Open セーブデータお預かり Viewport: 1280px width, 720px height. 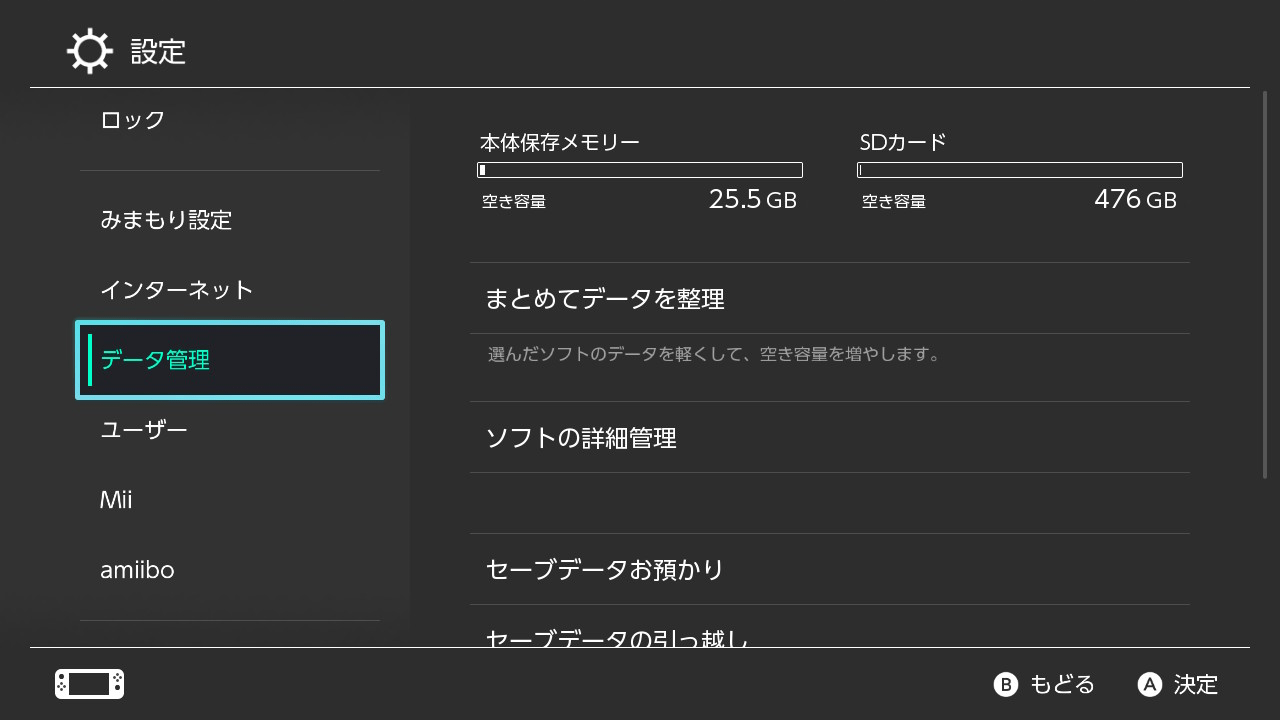pyautogui.click(x=830, y=569)
